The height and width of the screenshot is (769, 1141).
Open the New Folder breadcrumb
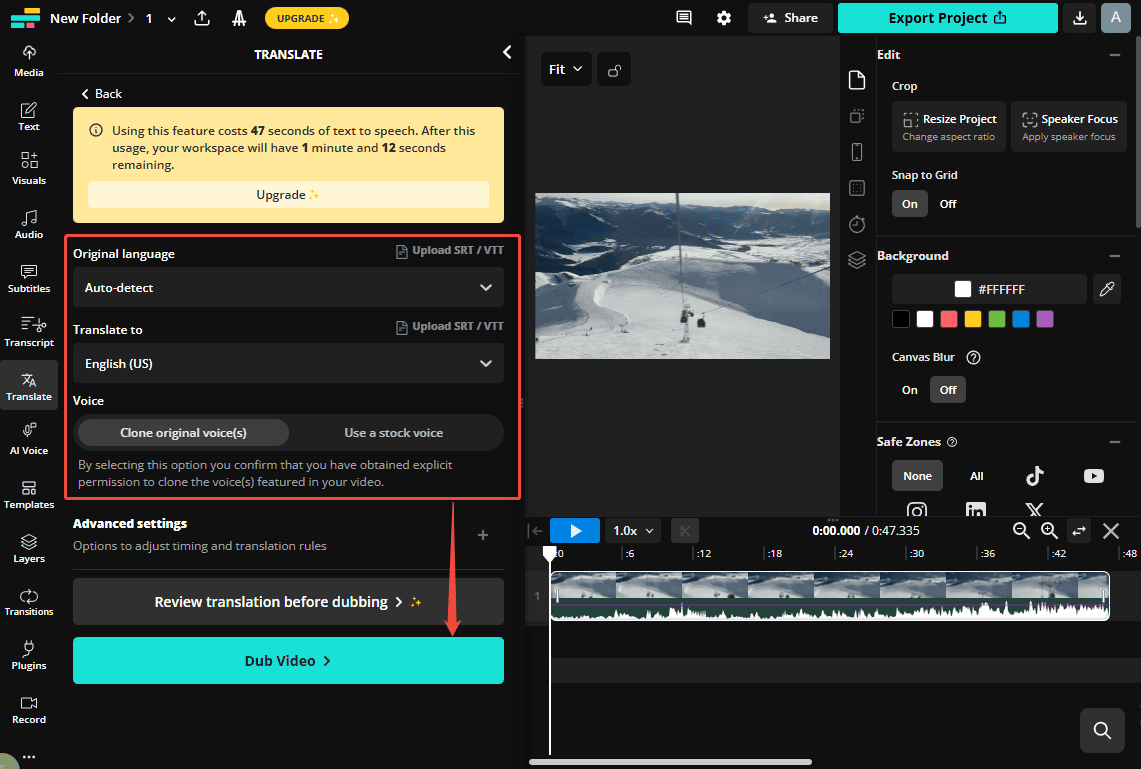click(x=86, y=17)
